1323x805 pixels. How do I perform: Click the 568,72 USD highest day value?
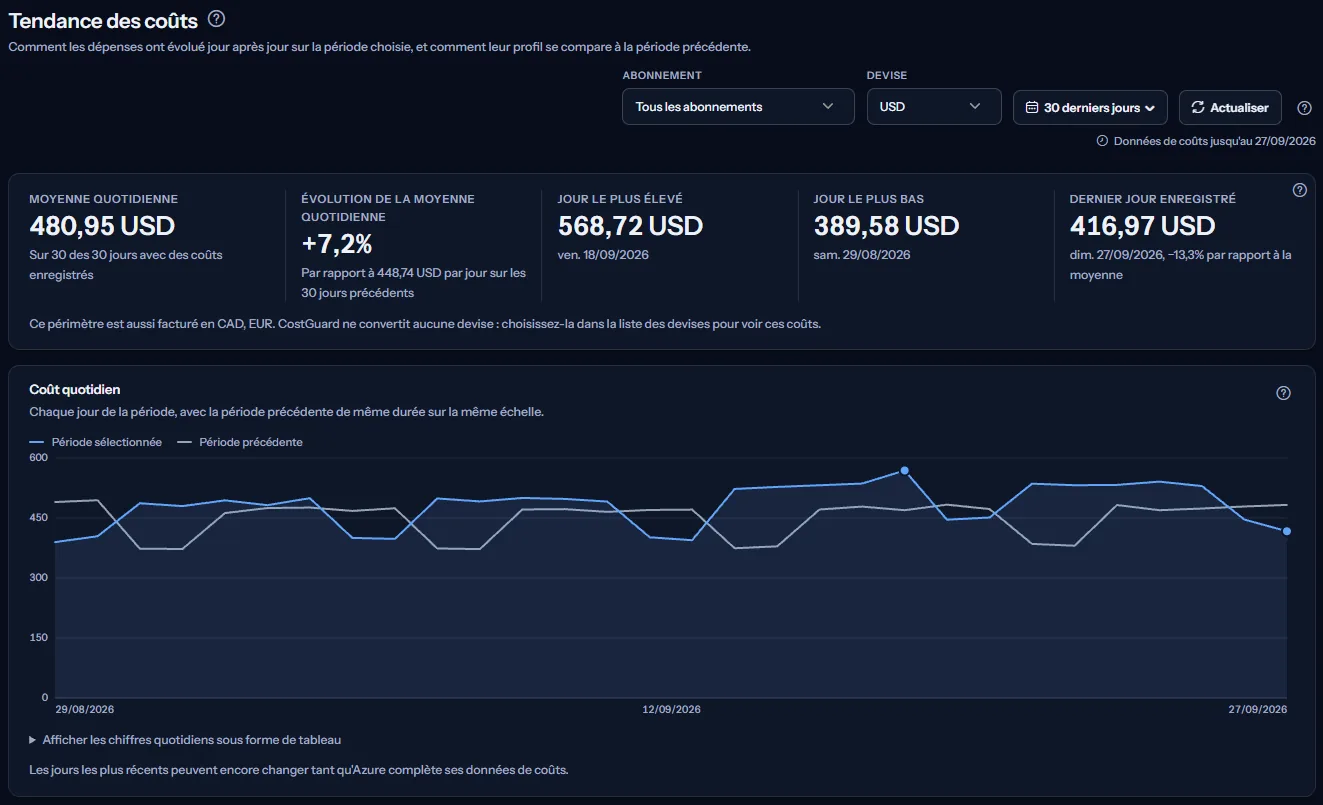point(630,226)
